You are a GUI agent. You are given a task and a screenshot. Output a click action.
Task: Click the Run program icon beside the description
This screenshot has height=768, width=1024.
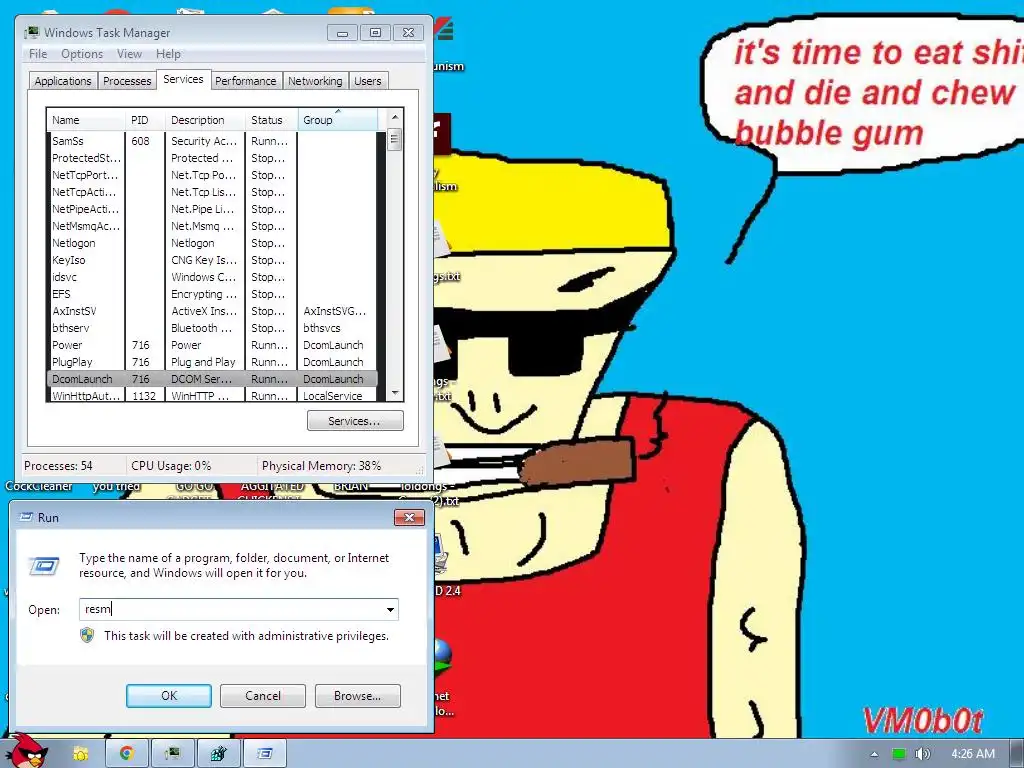point(44,566)
